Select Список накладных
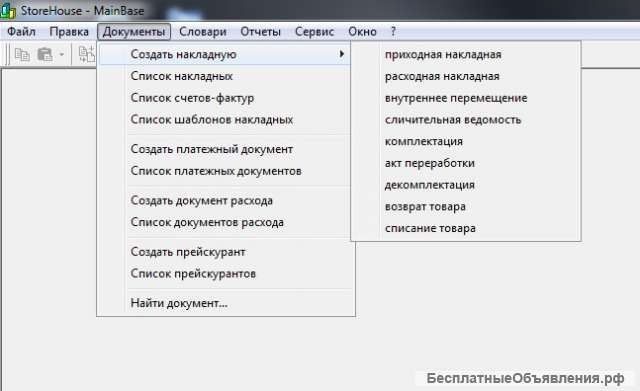 [x=225, y=76]
